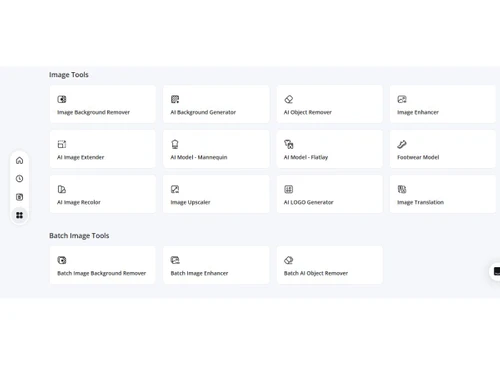Image resolution: width=500 pixels, height=375 pixels.
Task: Open the AI Image Recolor label
Action: pyautogui.click(x=79, y=202)
